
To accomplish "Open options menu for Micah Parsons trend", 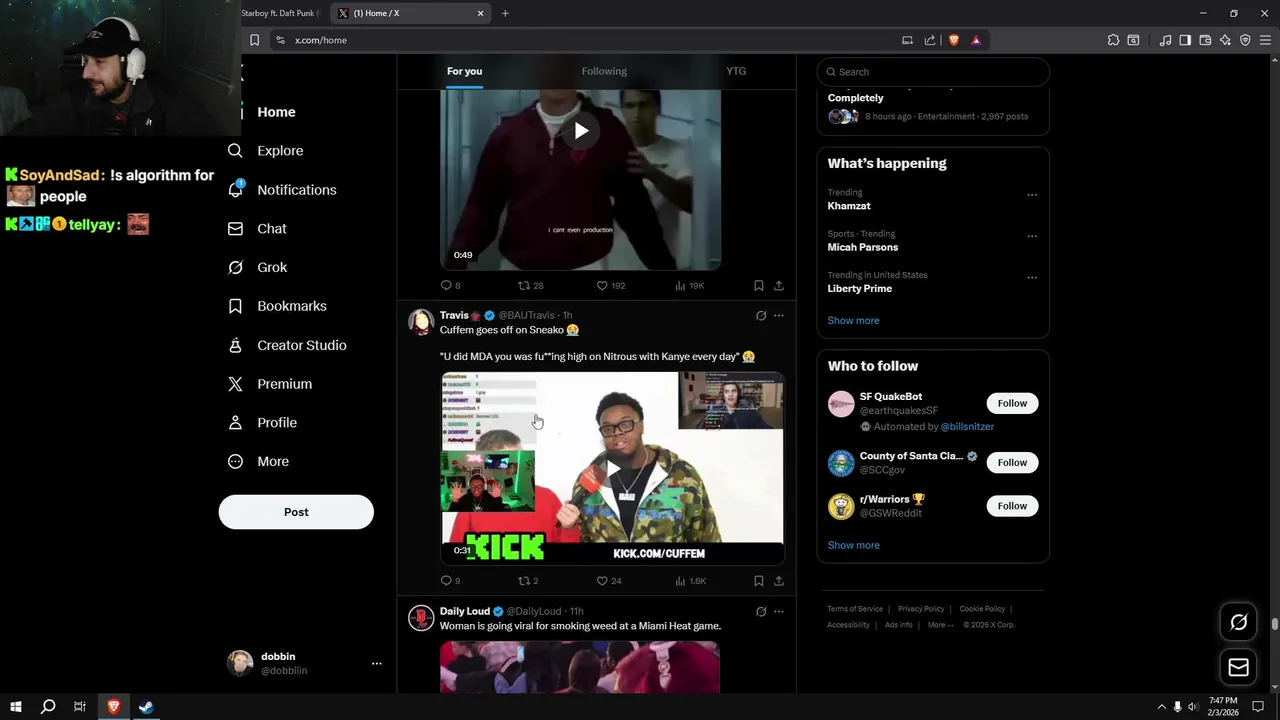I will 1032,237.
